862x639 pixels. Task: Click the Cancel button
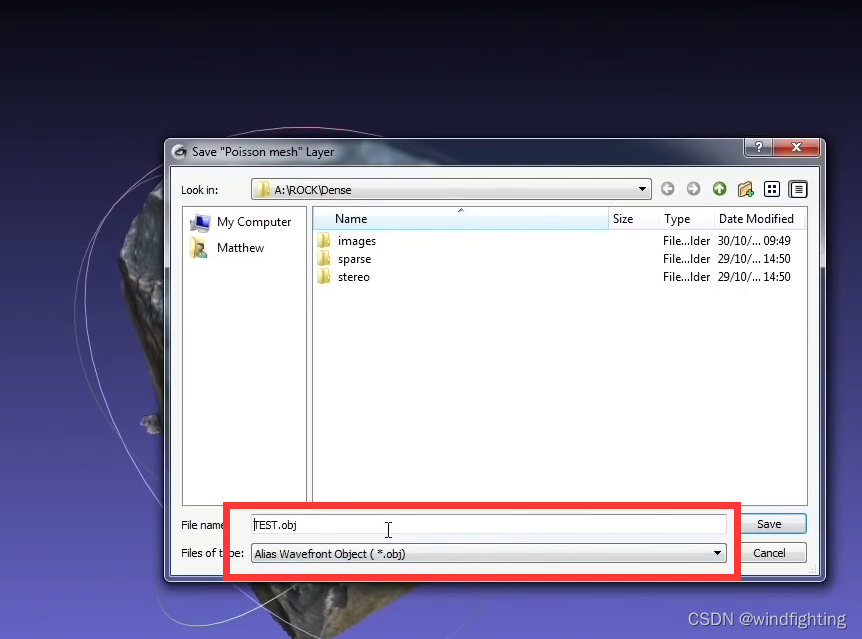(x=769, y=553)
